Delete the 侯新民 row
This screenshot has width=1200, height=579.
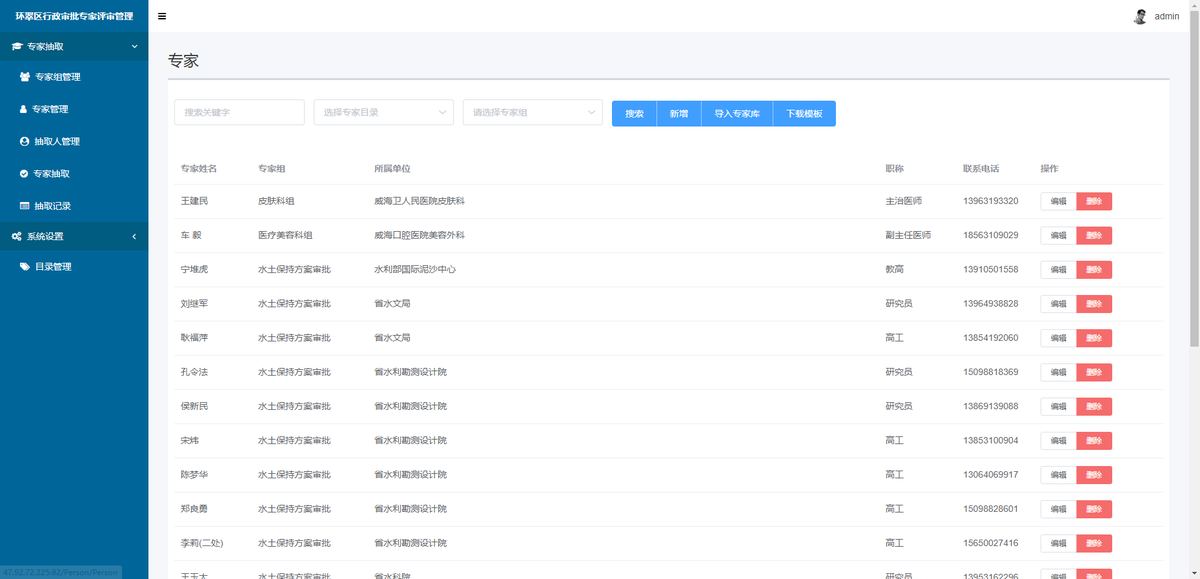coord(1094,406)
